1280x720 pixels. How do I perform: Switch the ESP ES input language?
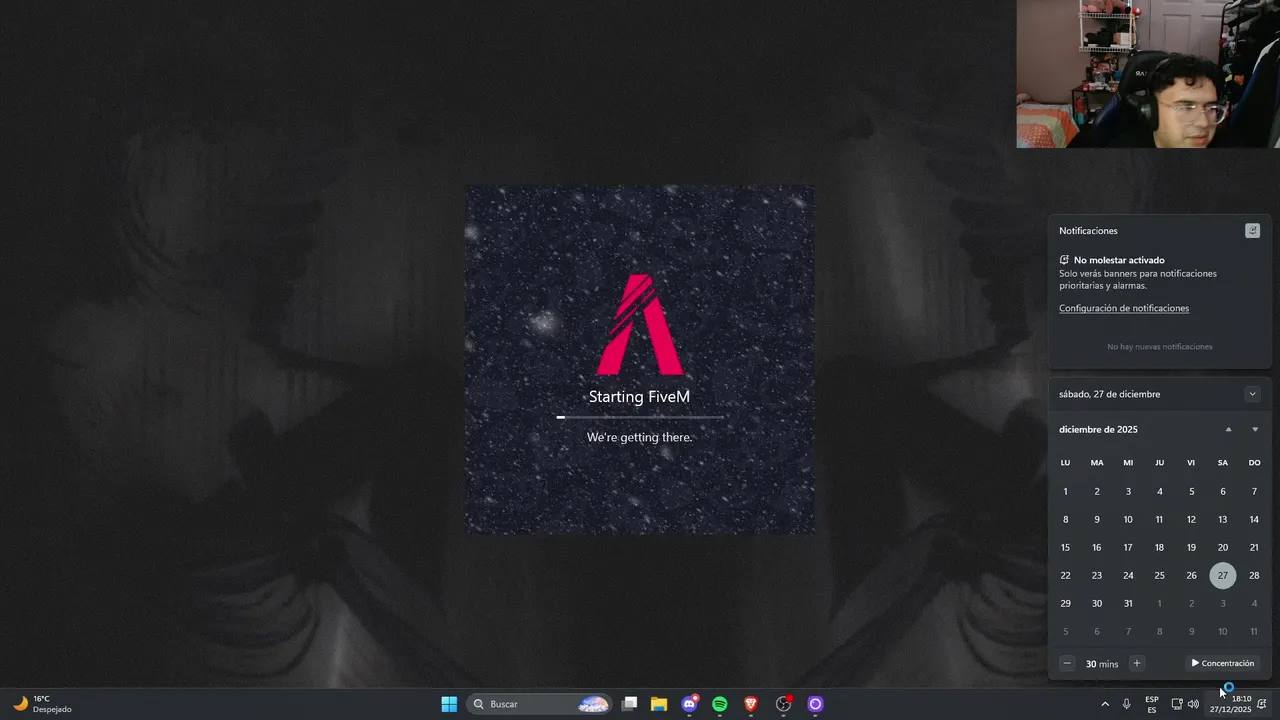point(1152,704)
